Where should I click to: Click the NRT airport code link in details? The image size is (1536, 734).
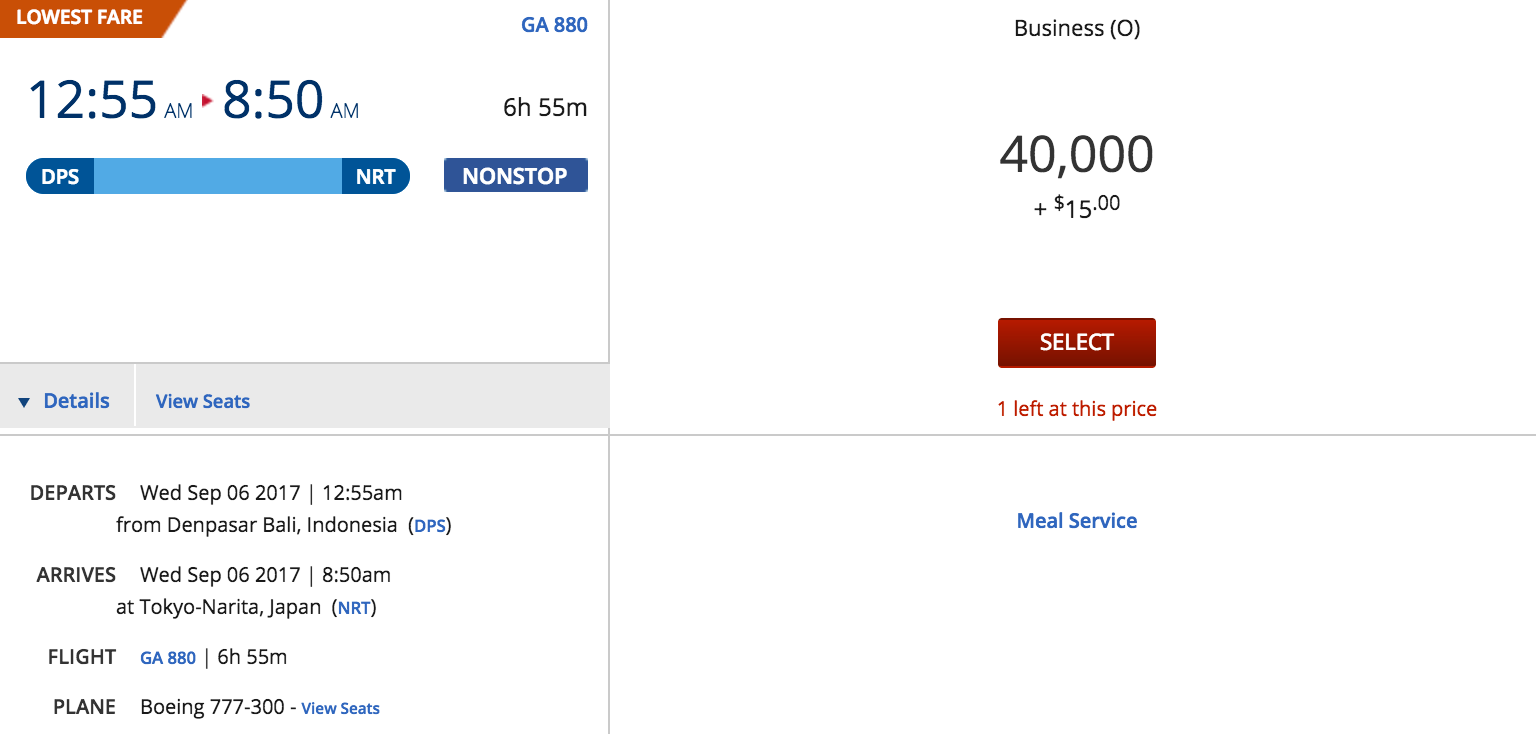pos(354,607)
